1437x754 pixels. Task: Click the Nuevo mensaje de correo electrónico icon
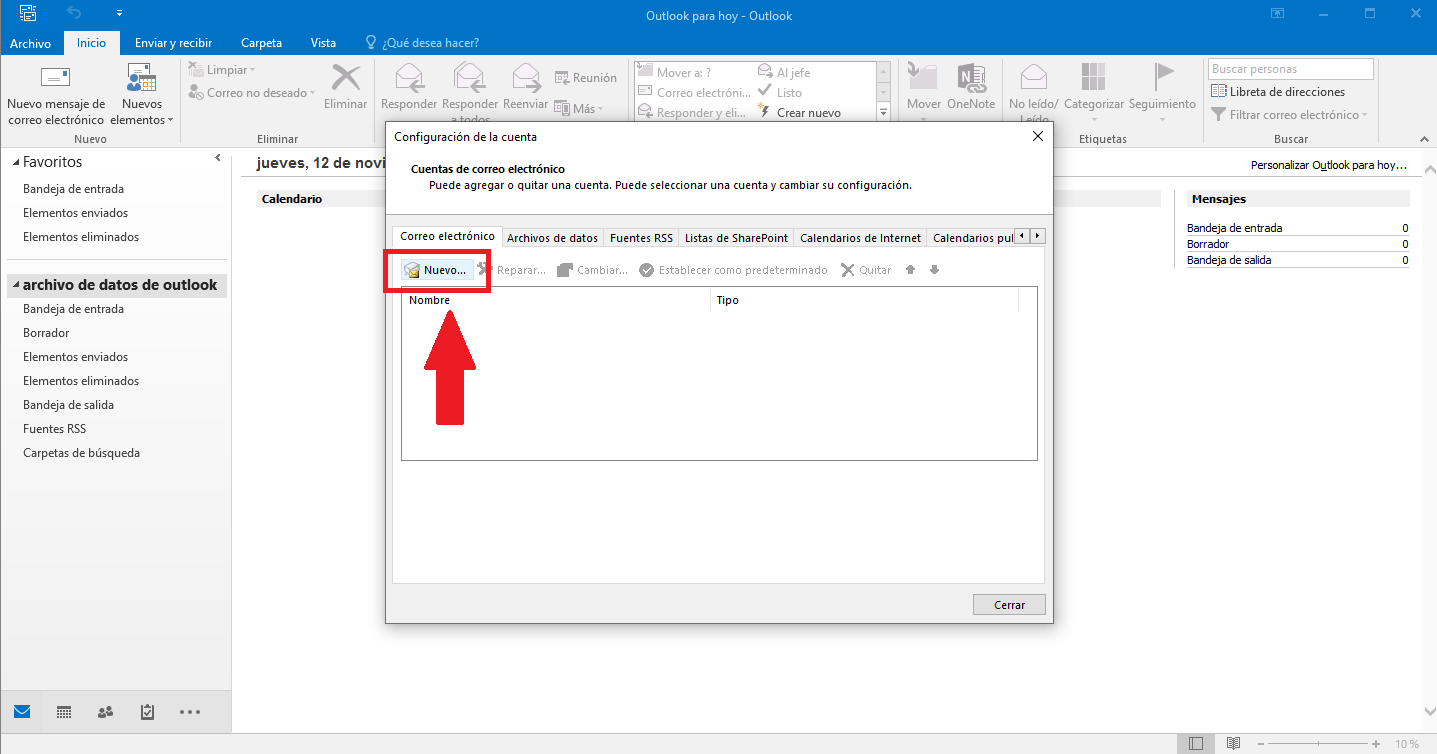(x=55, y=78)
